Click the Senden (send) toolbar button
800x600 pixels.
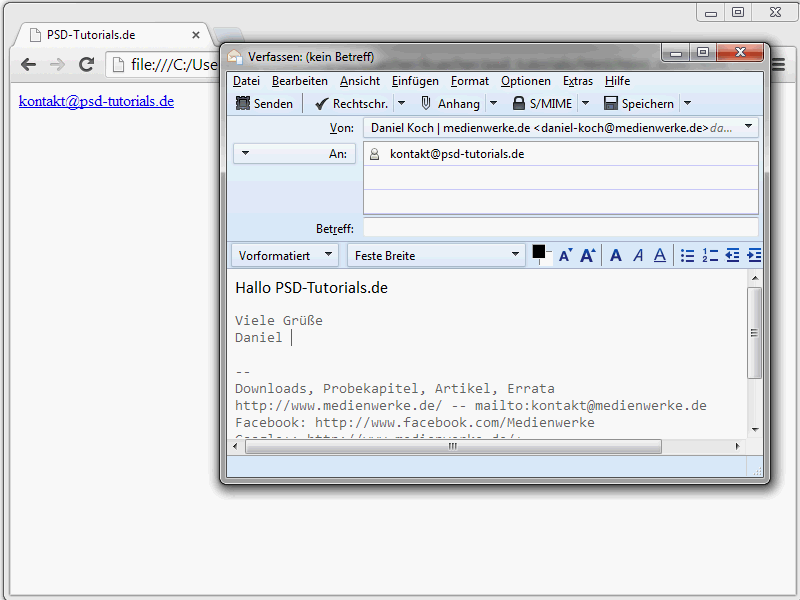pos(264,104)
